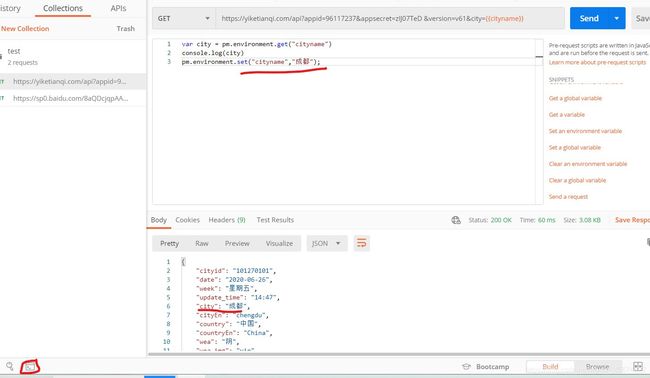Open the GET method dropdown
This screenshot has height=378, width=650.
[x=184, y=19]
